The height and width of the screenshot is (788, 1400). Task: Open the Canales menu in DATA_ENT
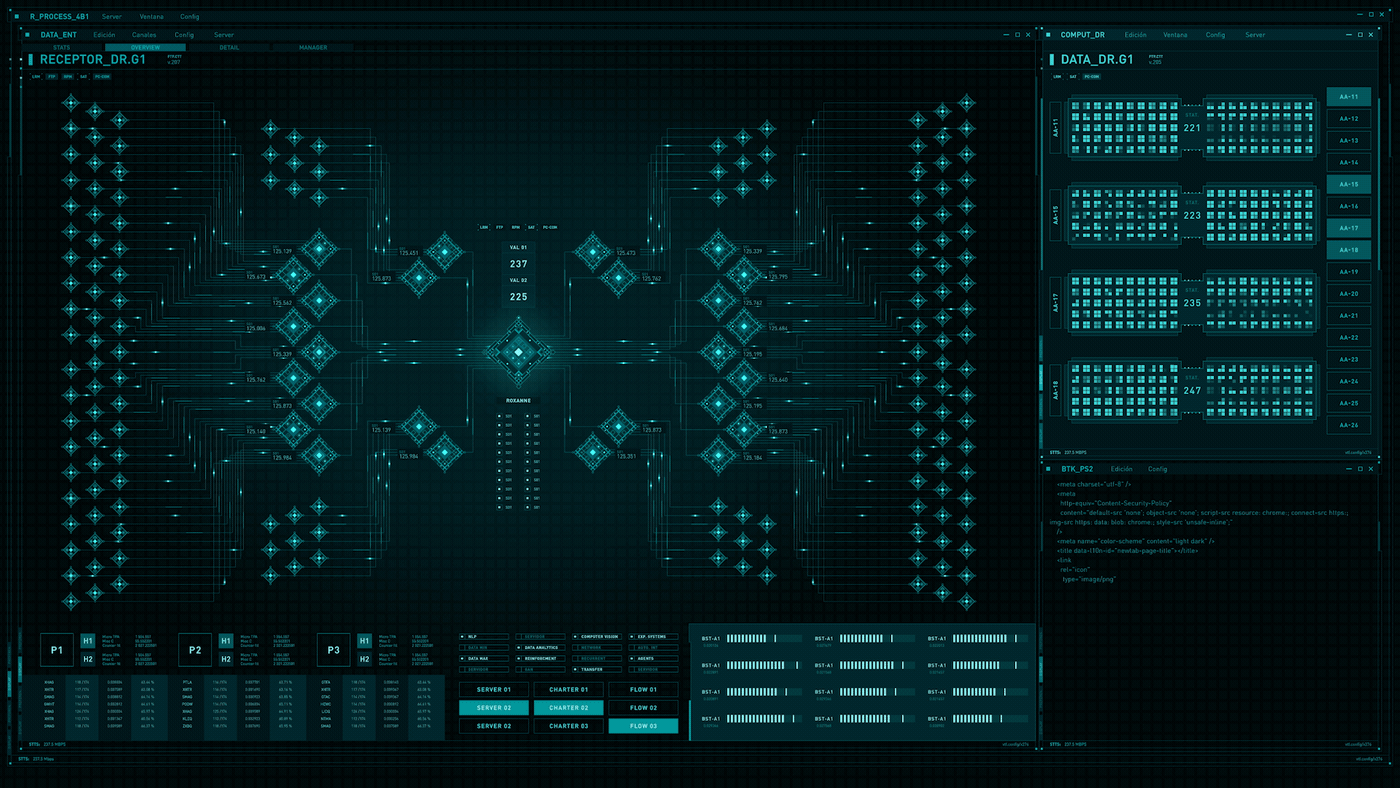[144, 35]
